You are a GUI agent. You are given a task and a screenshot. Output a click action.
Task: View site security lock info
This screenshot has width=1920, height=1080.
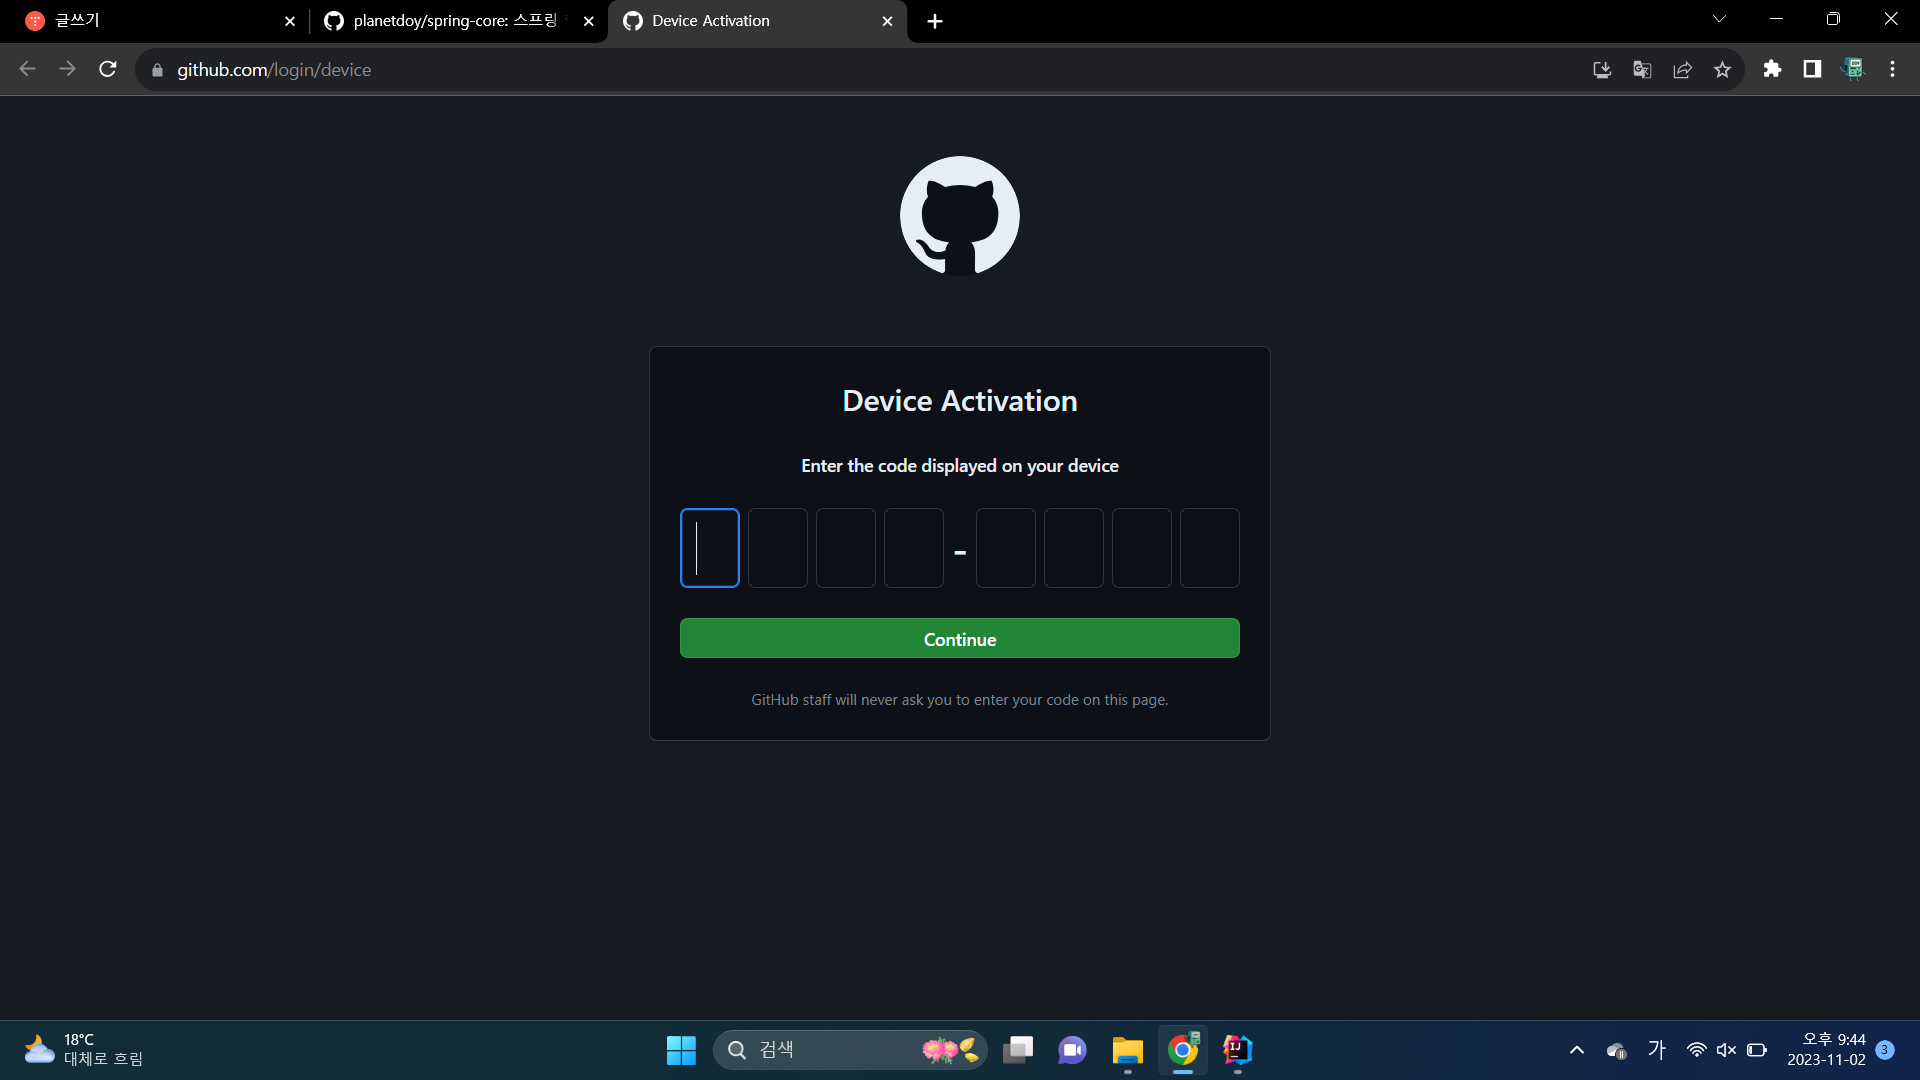tap(157, 70)
